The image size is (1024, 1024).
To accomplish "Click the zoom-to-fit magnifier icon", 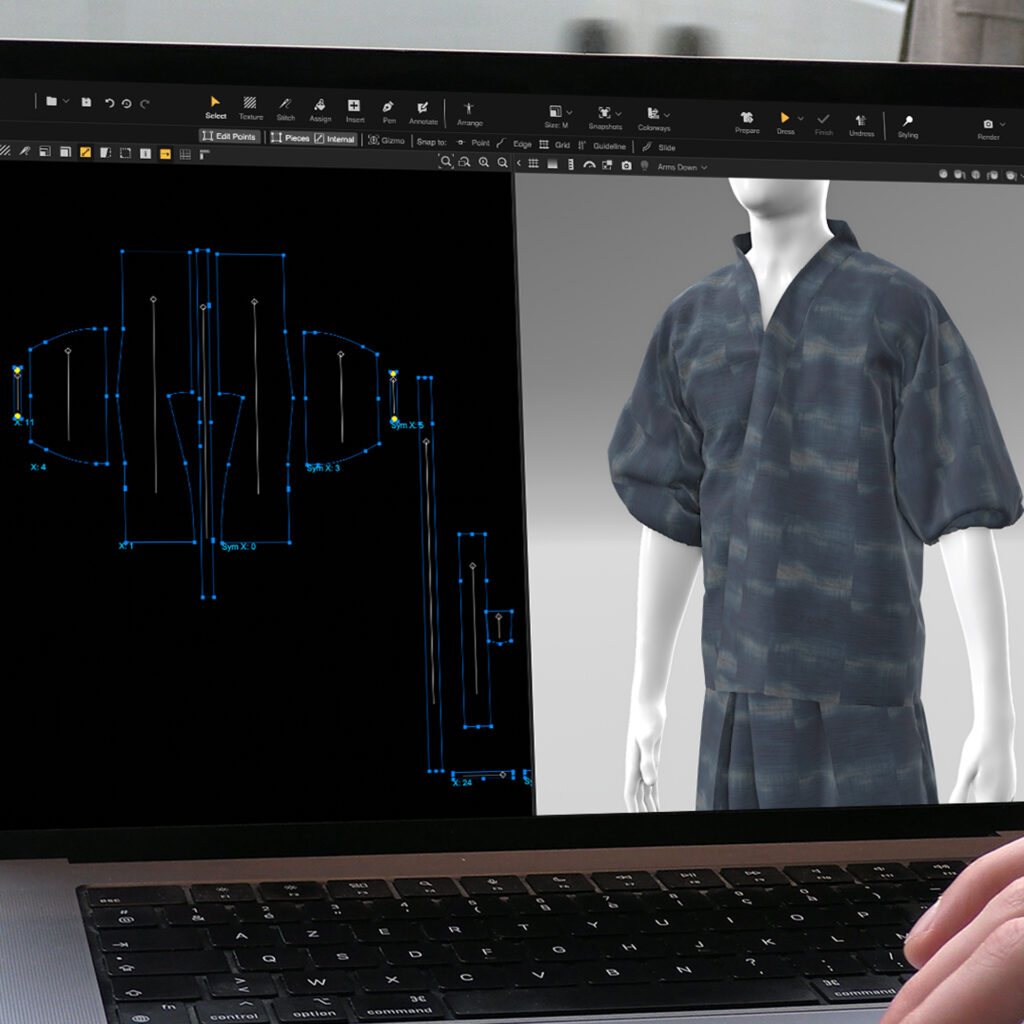I will click(x=446, y=161).
